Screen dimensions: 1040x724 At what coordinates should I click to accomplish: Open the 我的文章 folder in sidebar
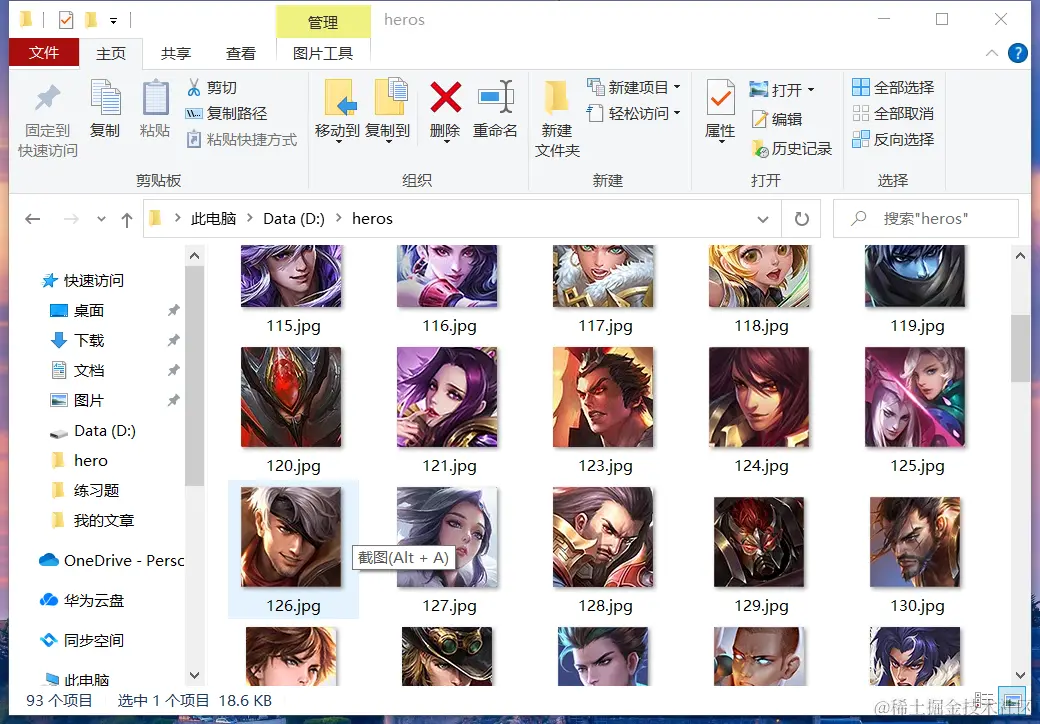pyautogui.click(x=92, y=520)
